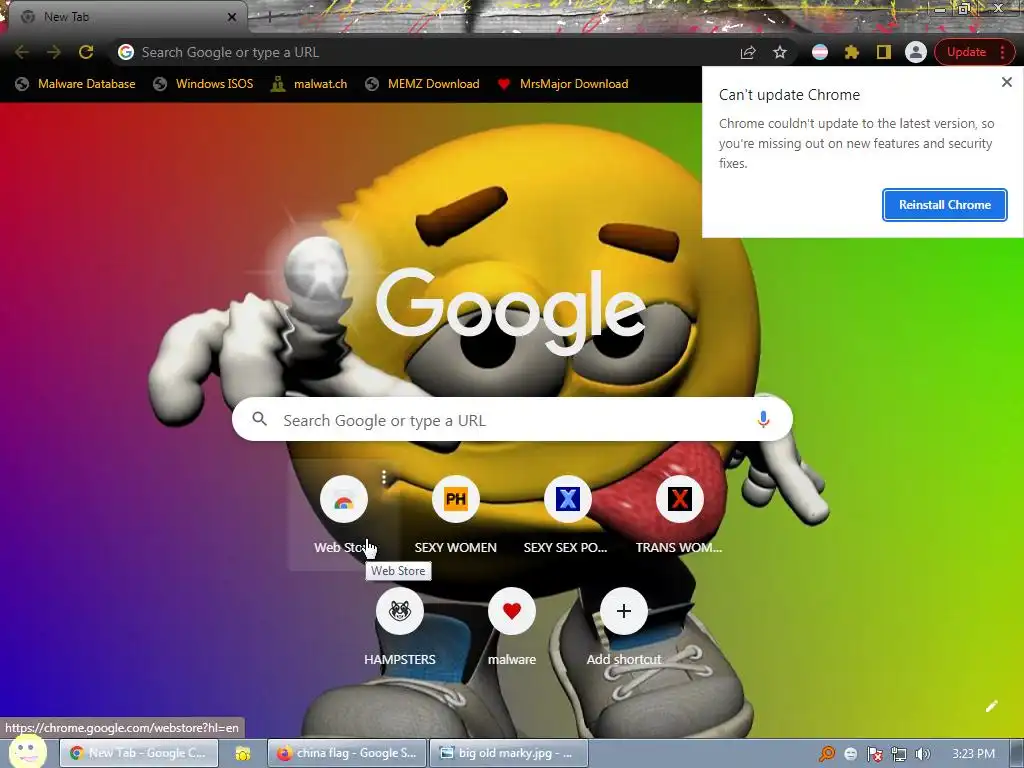The width and height of the screenshot is (1024, 768).
Task: Click the smiley Start button on taskbar
Action: [28, 751]
